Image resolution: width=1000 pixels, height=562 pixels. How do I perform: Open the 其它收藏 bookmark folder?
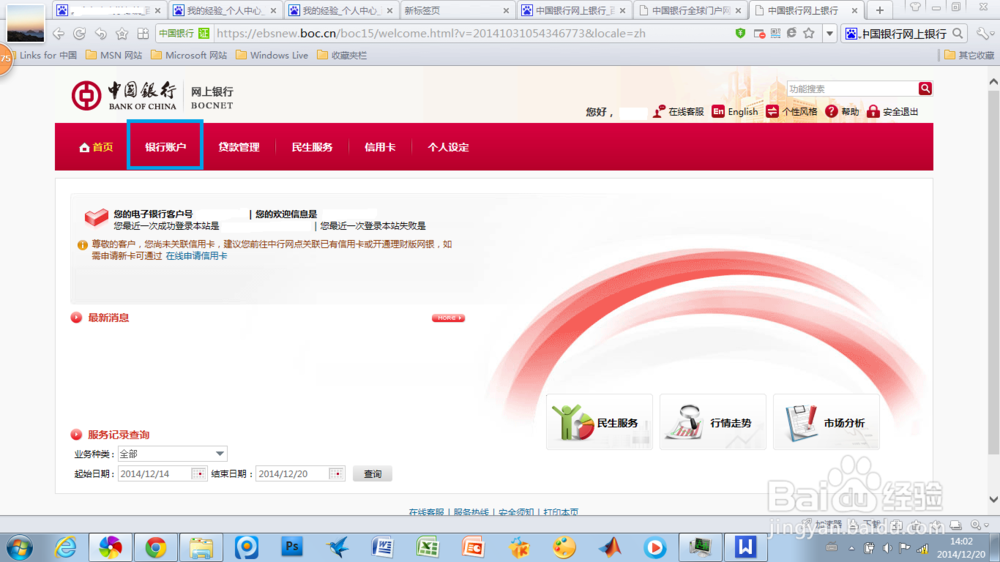[969, 55]
